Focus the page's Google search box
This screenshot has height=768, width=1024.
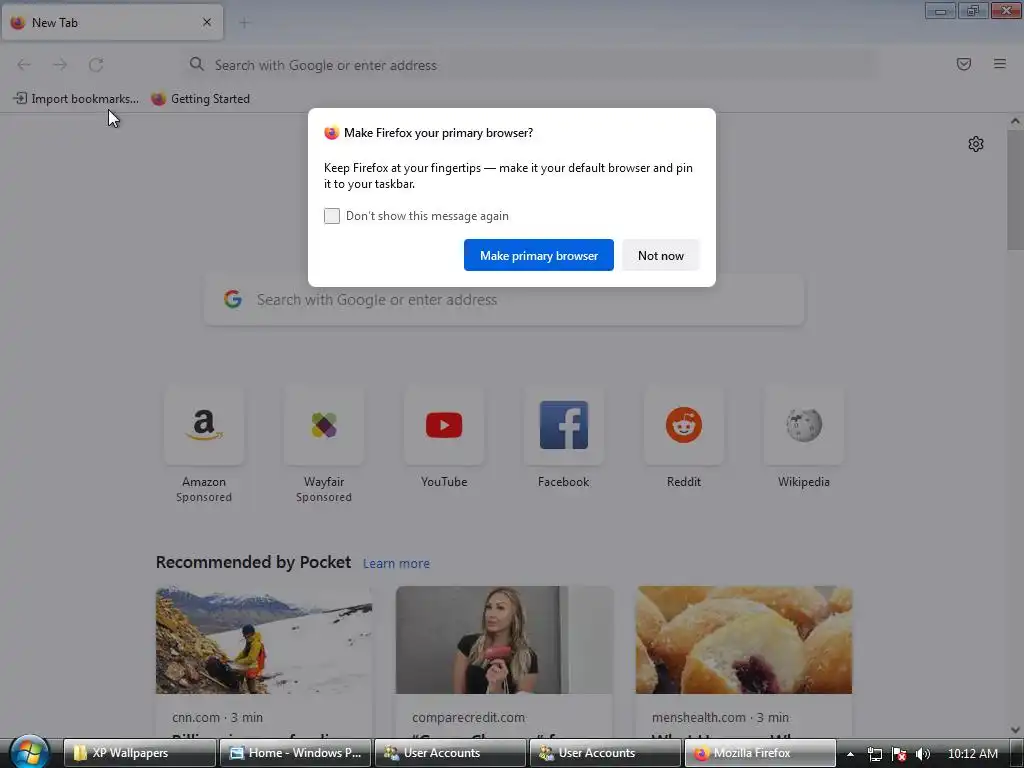tap(504, 300)
